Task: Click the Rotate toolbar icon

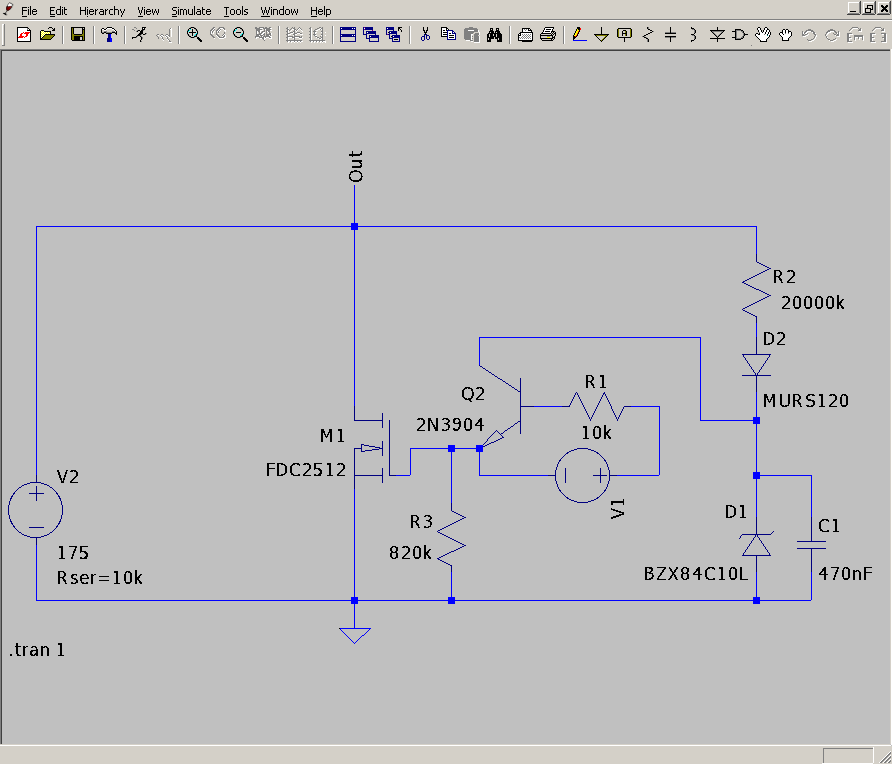Action: point(855,35)
